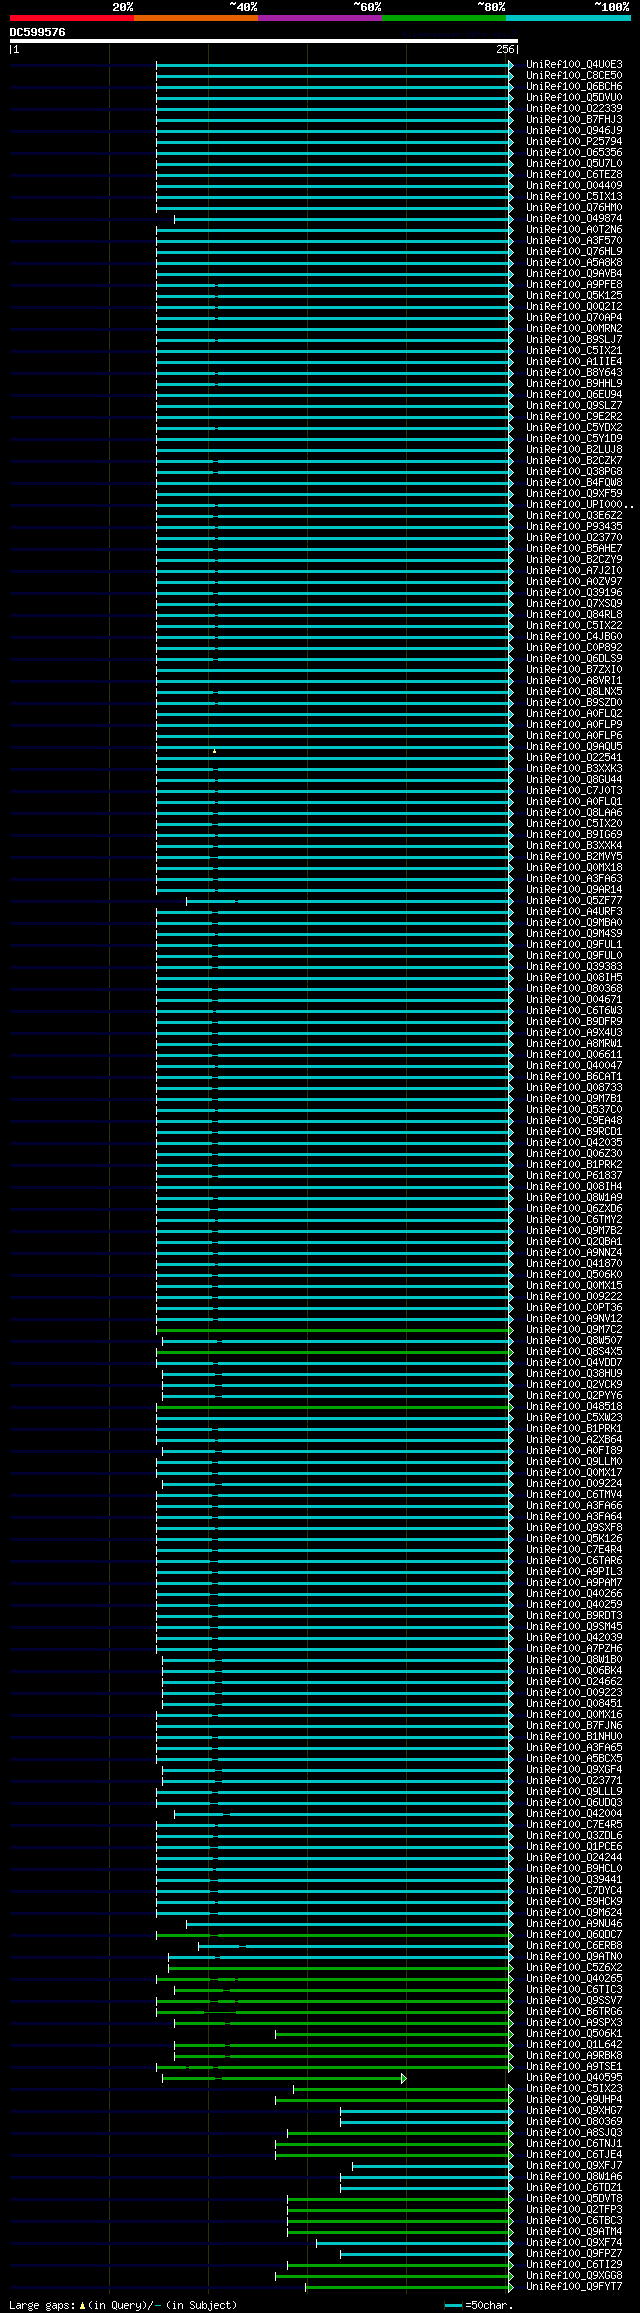
Task: Select label UniRef100_Q9XHG7
Action: (x=574, y=2111)
